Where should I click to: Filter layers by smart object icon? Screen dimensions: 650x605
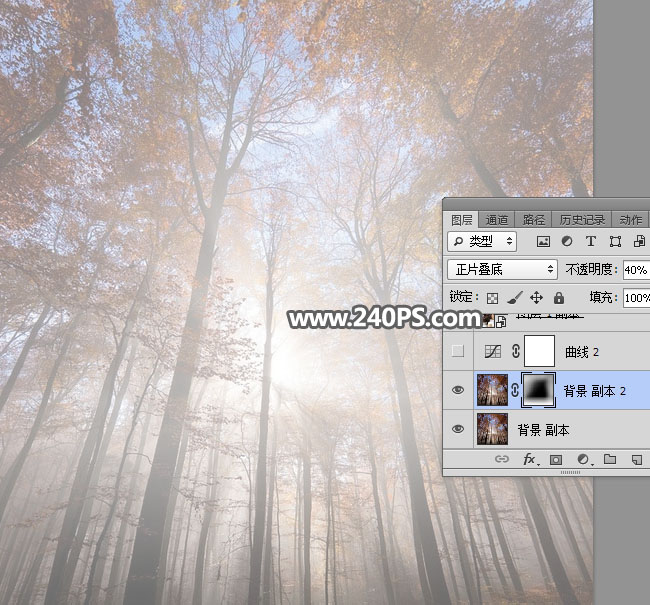point(639,241)
